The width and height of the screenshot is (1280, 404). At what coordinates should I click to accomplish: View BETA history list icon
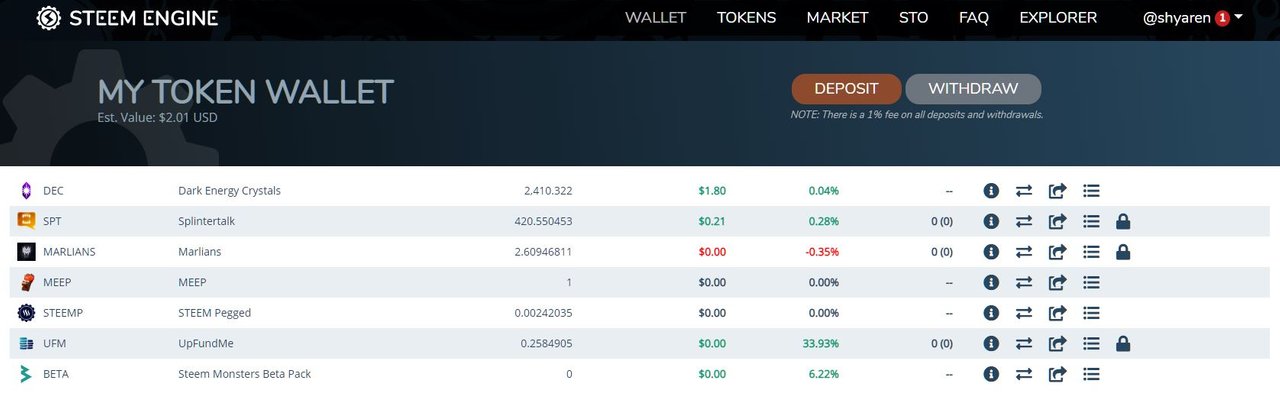point(1092,374)
